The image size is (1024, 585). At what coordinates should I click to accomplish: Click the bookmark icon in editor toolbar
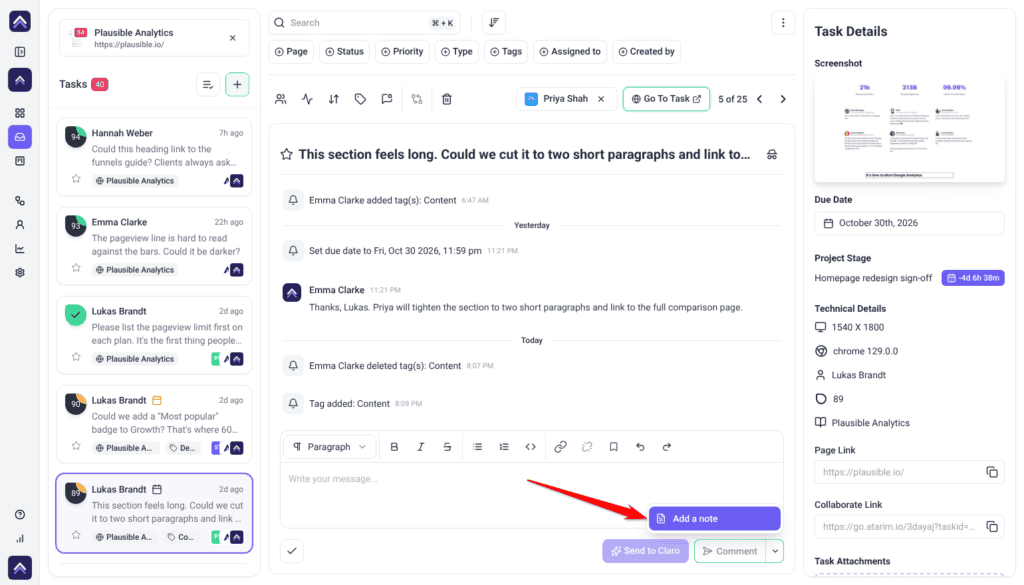pos(613,447)
